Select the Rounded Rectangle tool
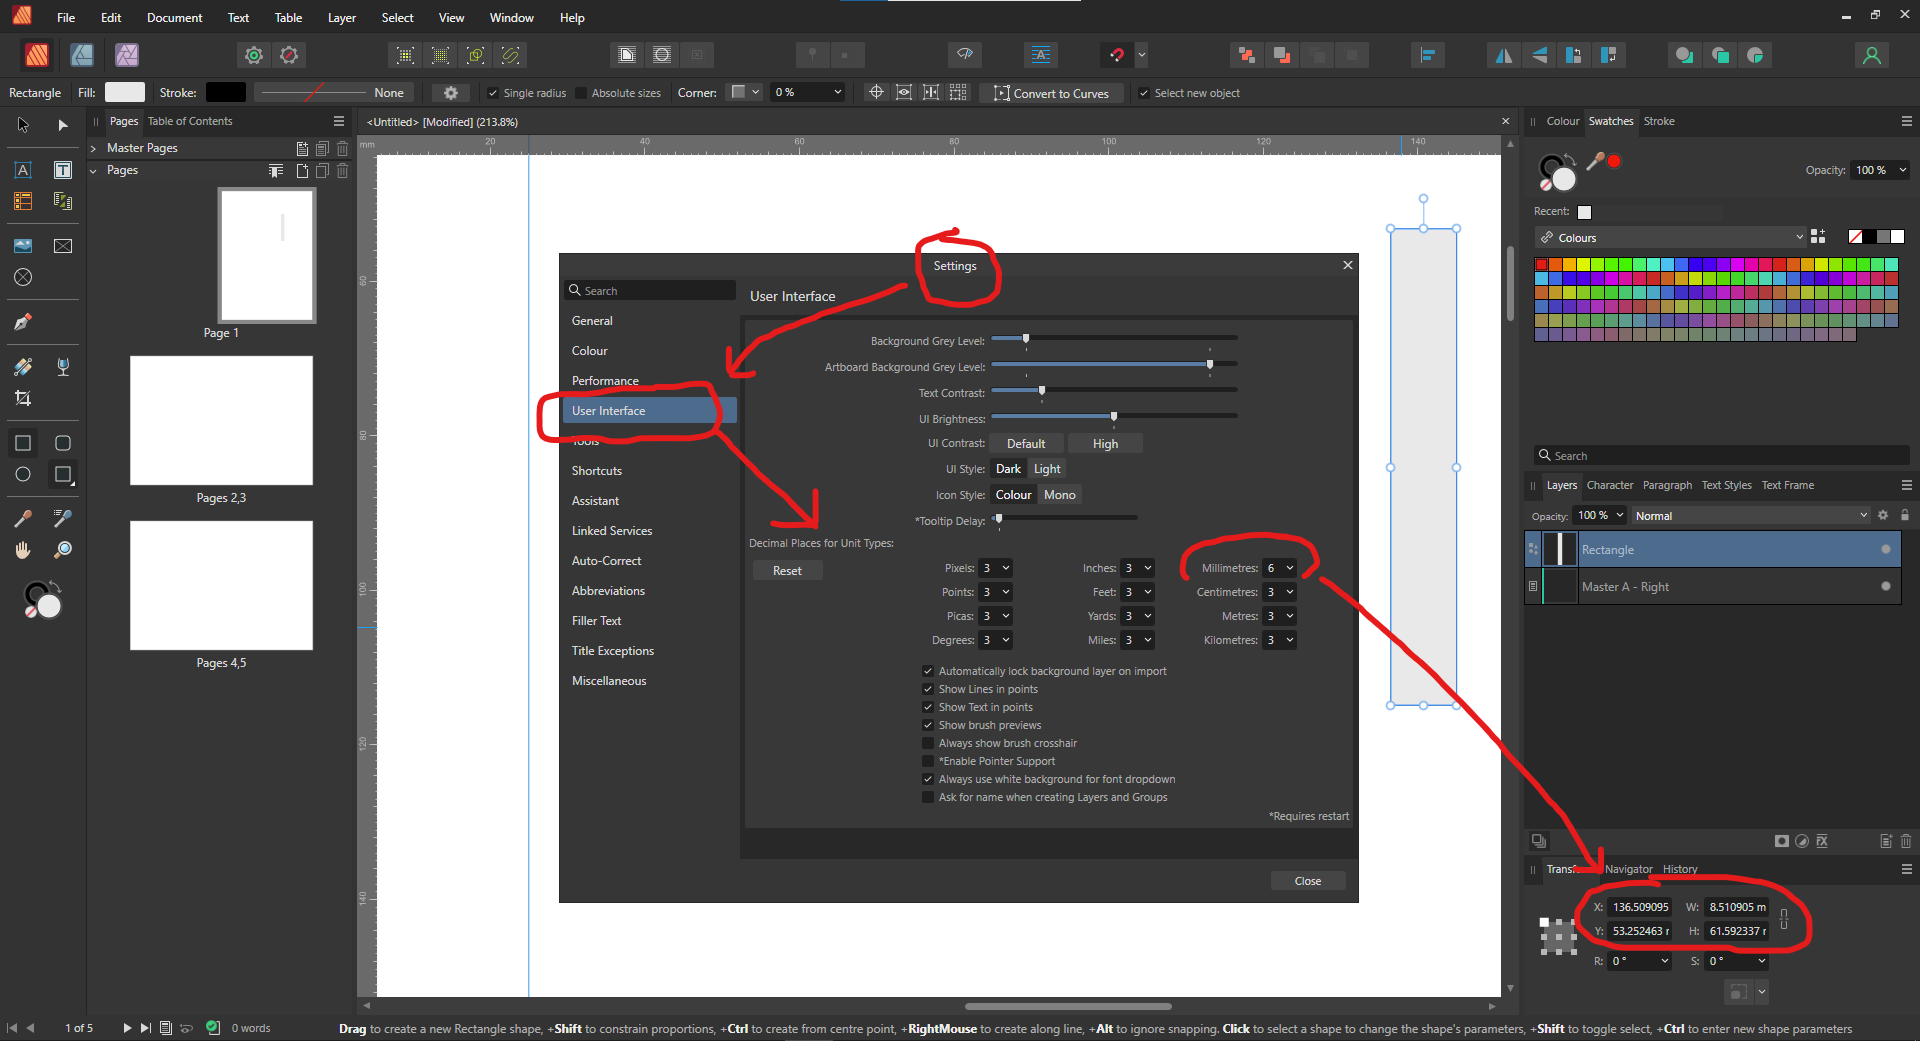Viewport: 1920px width, 1041px height. (63, 443)
